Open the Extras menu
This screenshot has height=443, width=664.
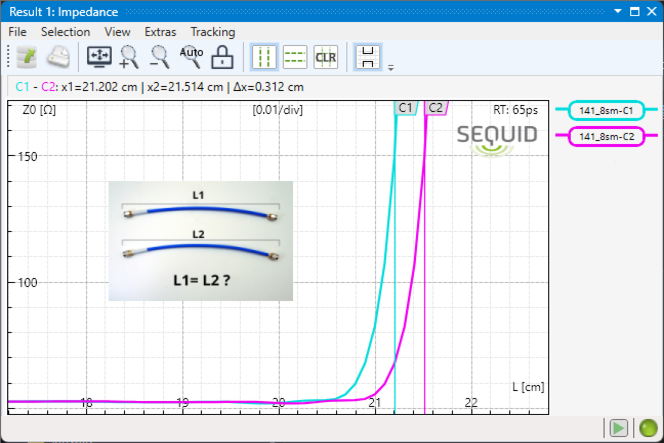click(160, 32)
